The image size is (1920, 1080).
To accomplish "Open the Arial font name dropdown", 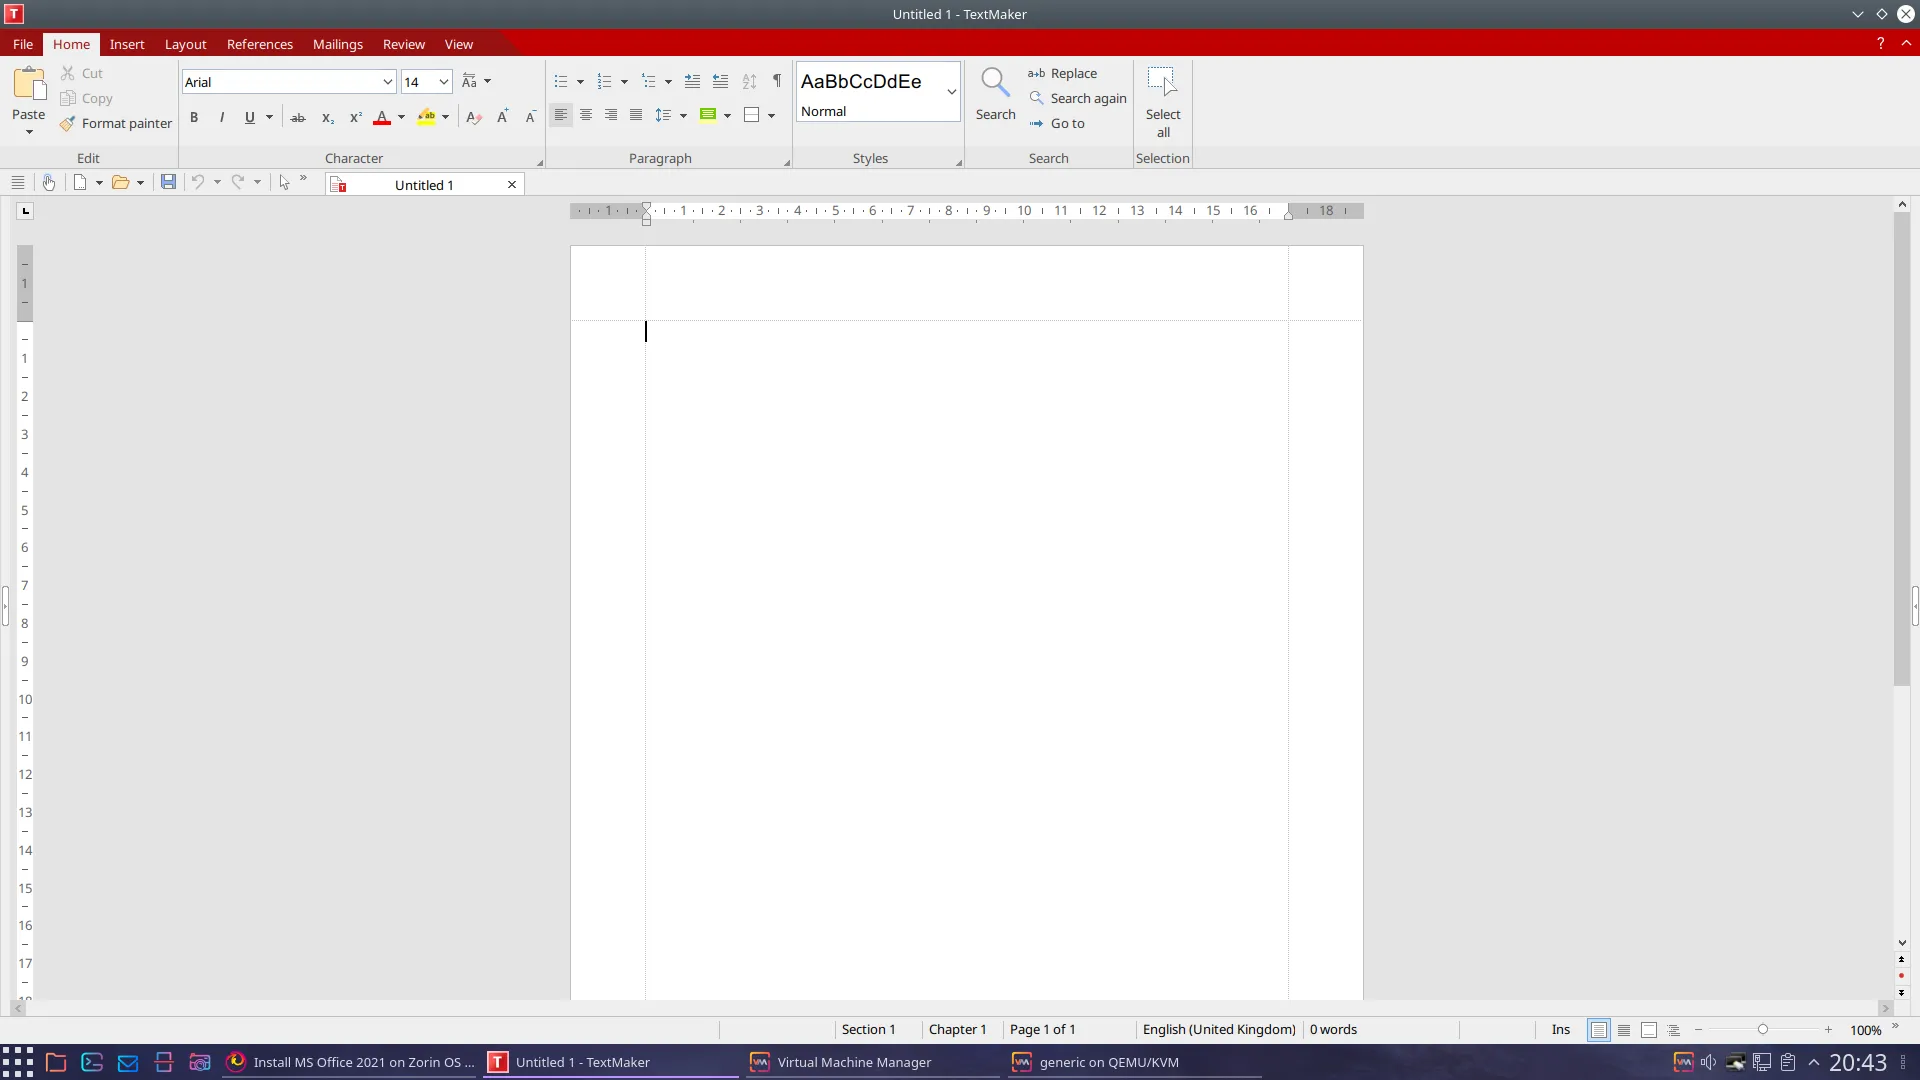I will (x=387, y=82).
